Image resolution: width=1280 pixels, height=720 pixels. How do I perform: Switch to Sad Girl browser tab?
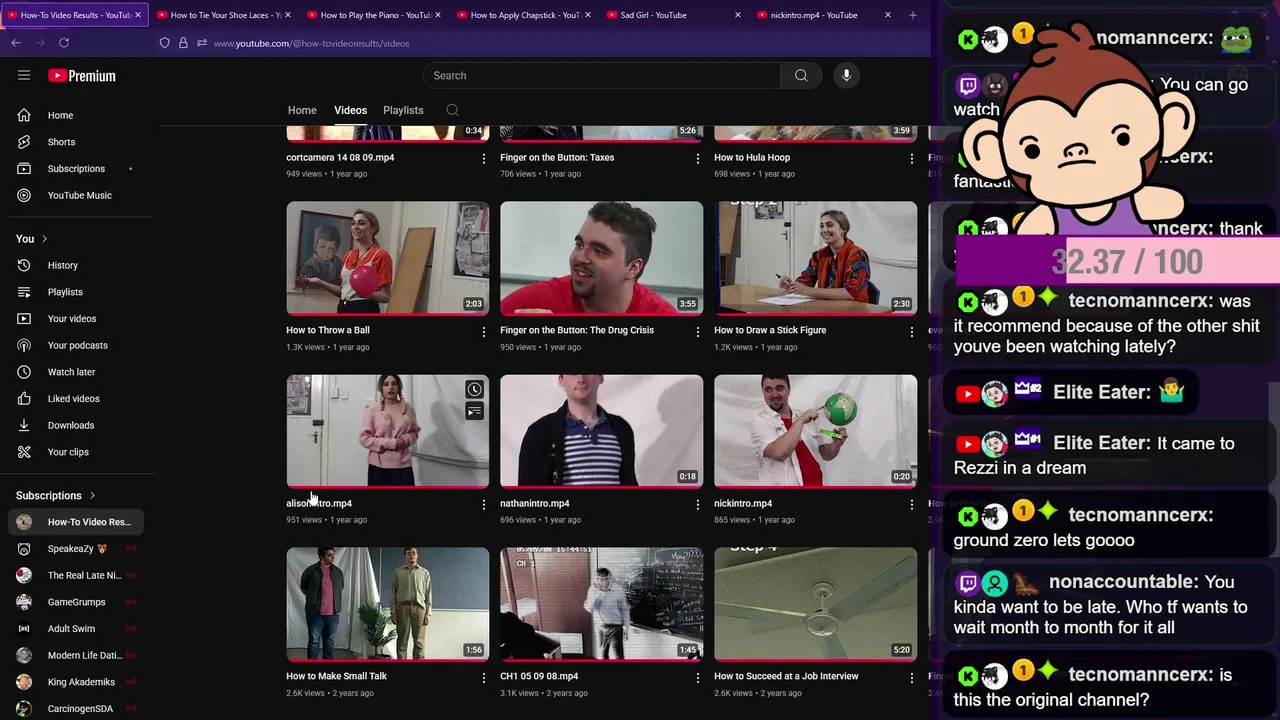(x=672, y=15)
